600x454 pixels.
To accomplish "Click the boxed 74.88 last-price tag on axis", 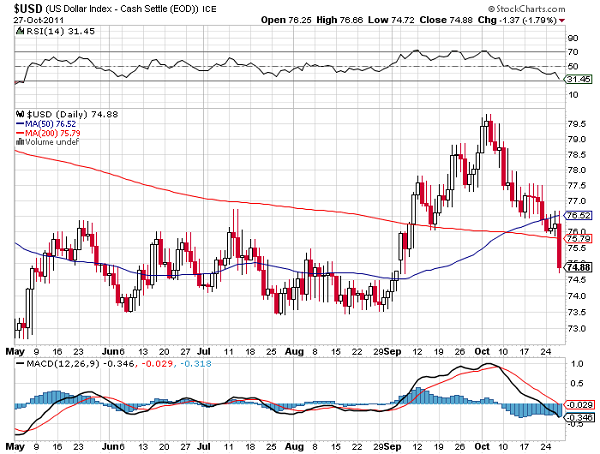I will point(579,267).
